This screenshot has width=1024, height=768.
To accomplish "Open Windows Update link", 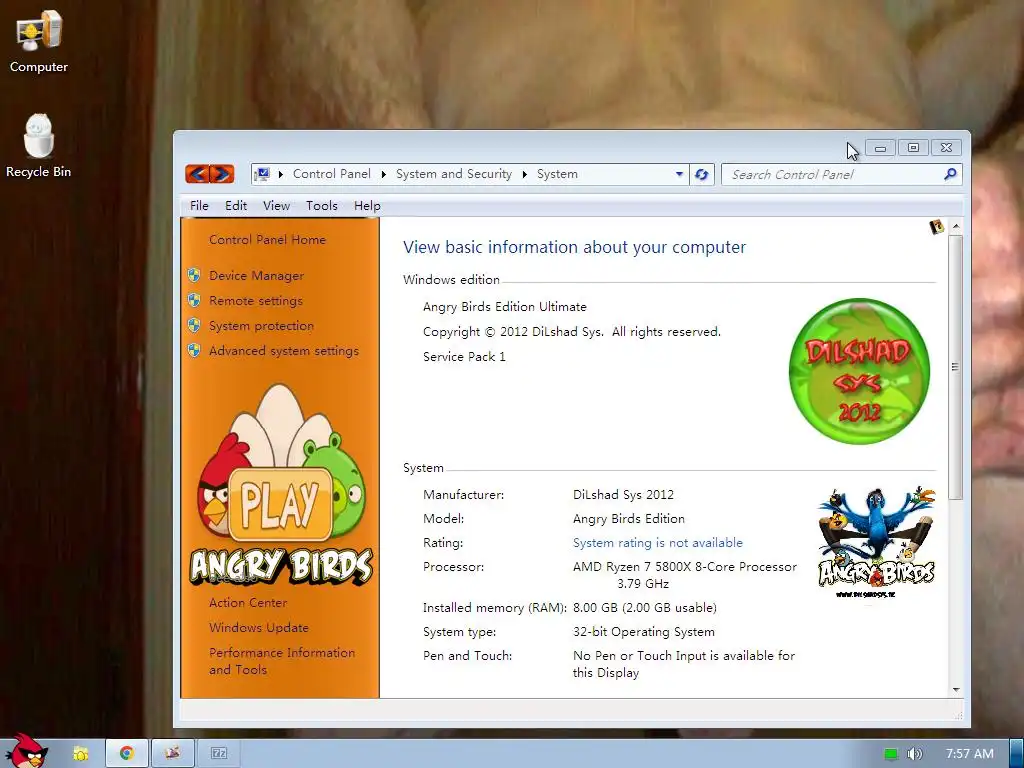I will (x=259, y=627).
